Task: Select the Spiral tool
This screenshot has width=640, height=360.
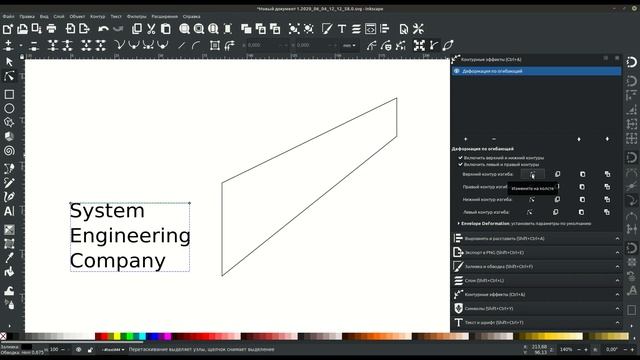Action: coord(9,151)
